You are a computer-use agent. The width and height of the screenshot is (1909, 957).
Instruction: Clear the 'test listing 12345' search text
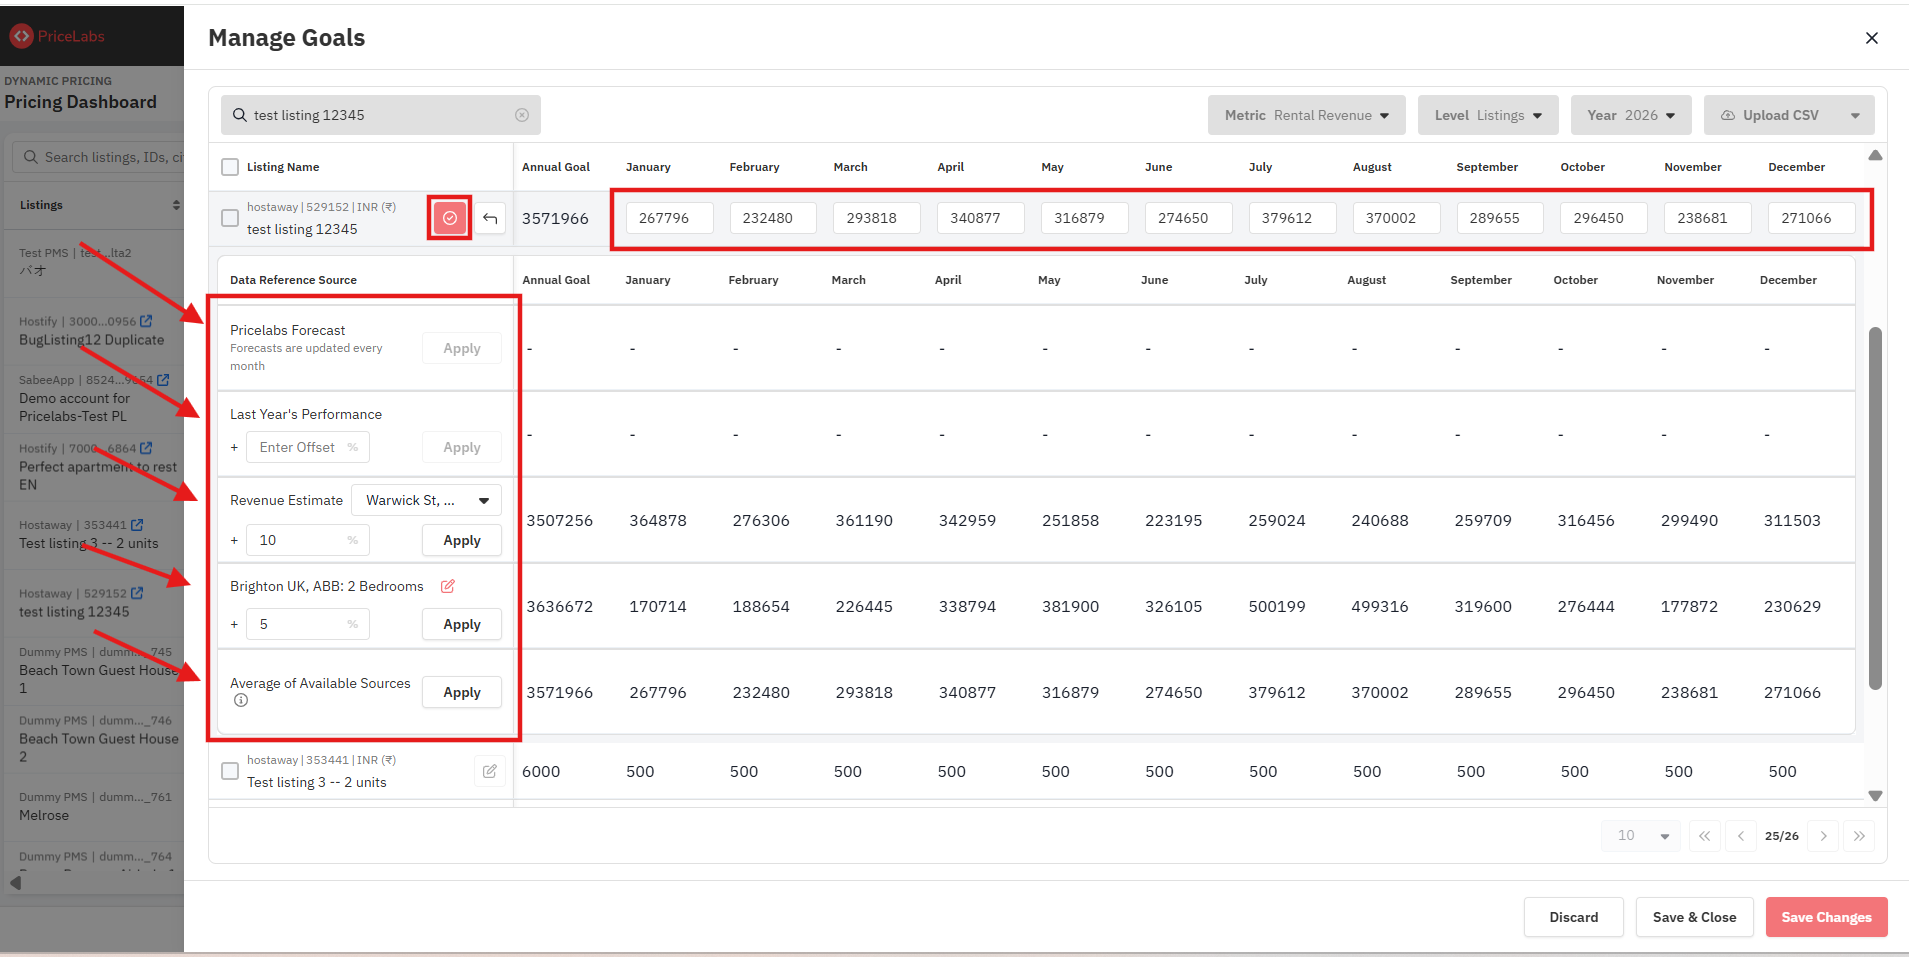522,115
